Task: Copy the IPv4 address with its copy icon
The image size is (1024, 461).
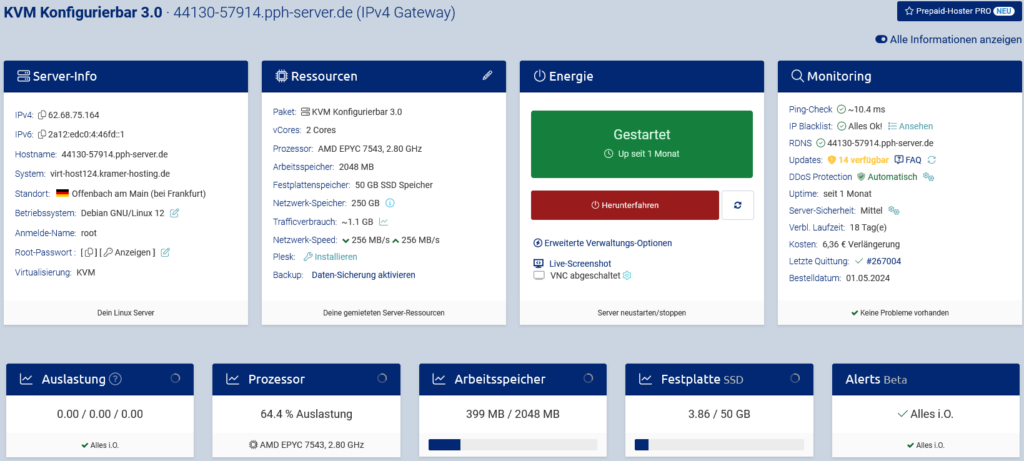Action: click(42, 115)
